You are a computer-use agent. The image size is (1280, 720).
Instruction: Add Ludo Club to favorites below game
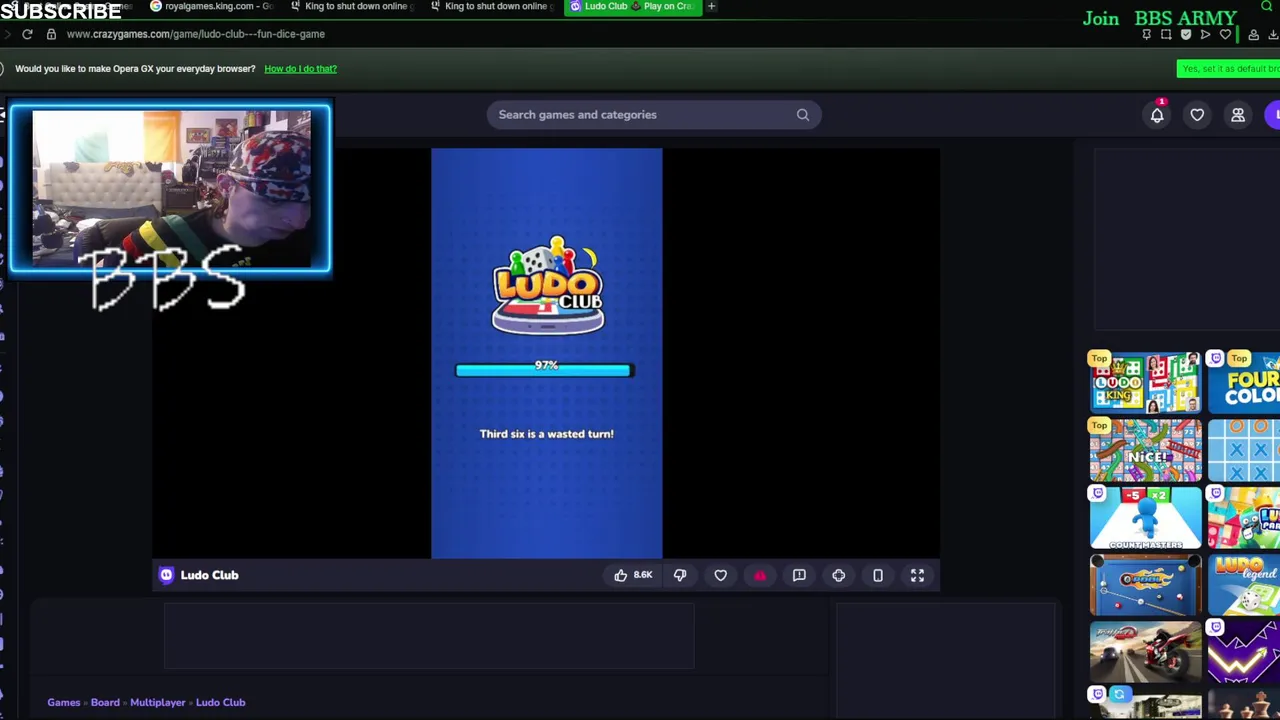pyautogui.click(x=720, y=575)
